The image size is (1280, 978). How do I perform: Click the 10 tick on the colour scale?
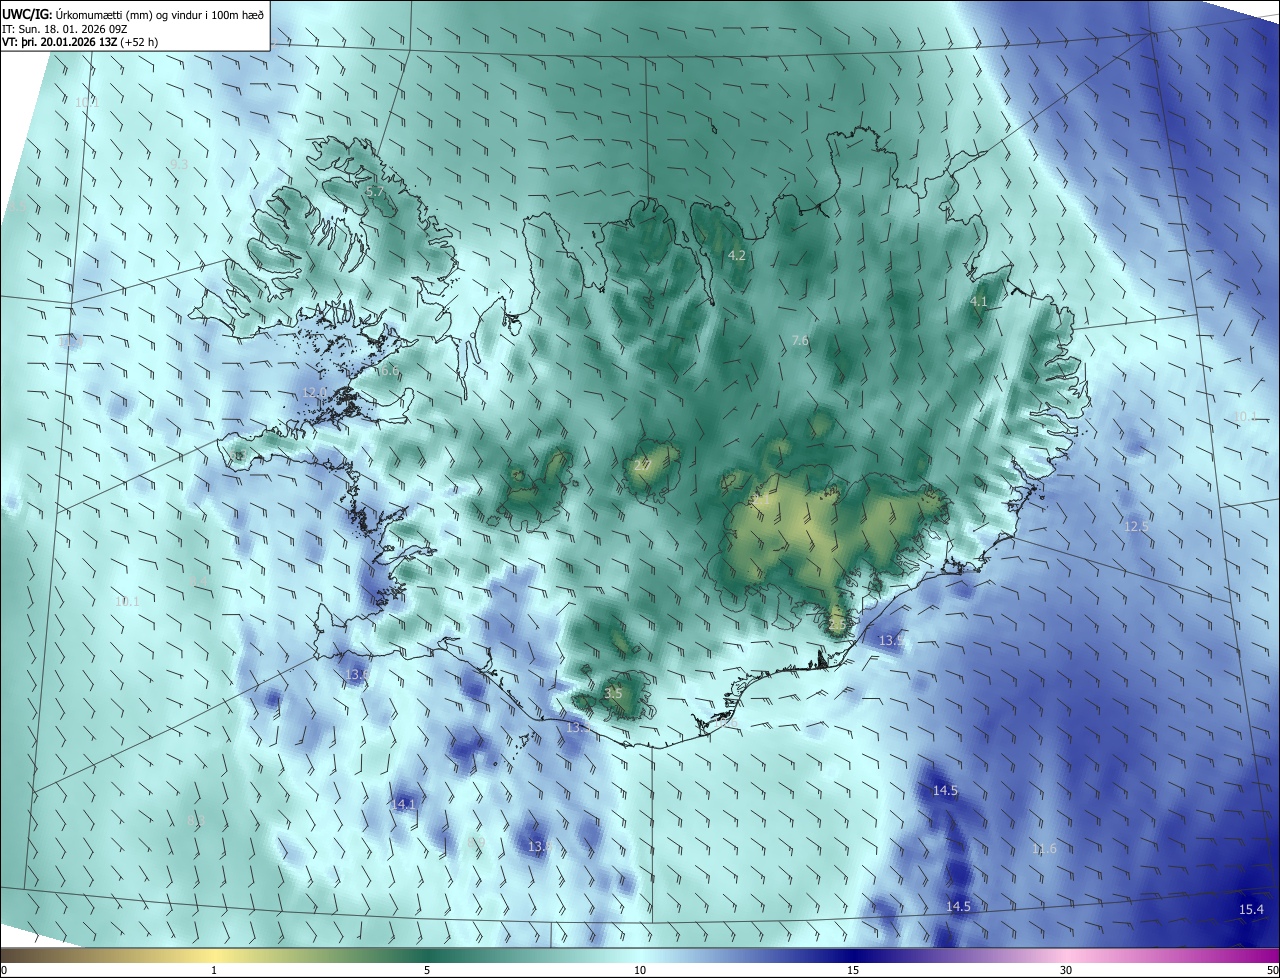point(640,970)
